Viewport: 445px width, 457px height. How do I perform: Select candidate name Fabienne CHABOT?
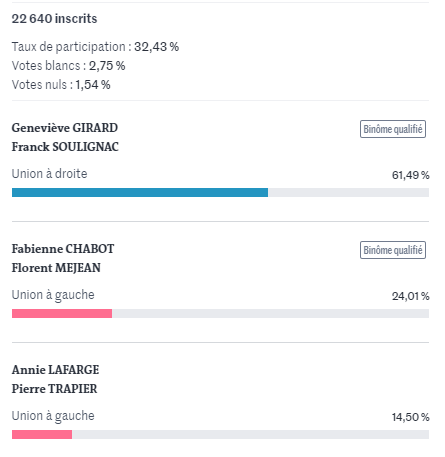[x=63, y=249]
